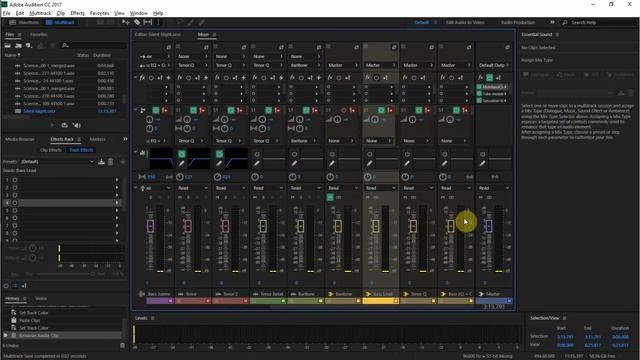The image size is (640, 360).
Task: Toggle the Multiband effect power on the Master strip
Action: (479, 87)
